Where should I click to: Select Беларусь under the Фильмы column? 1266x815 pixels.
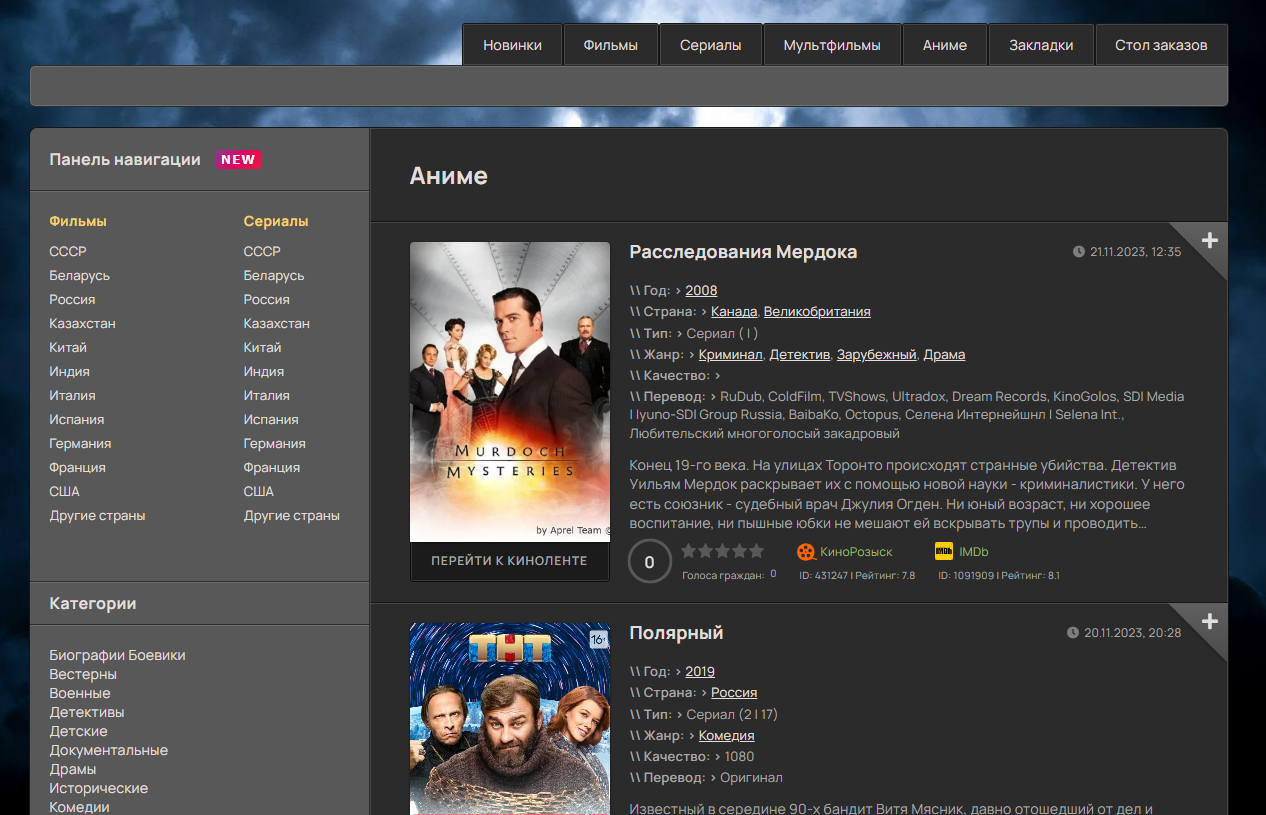pyautogui.click(x=80, y=275)
